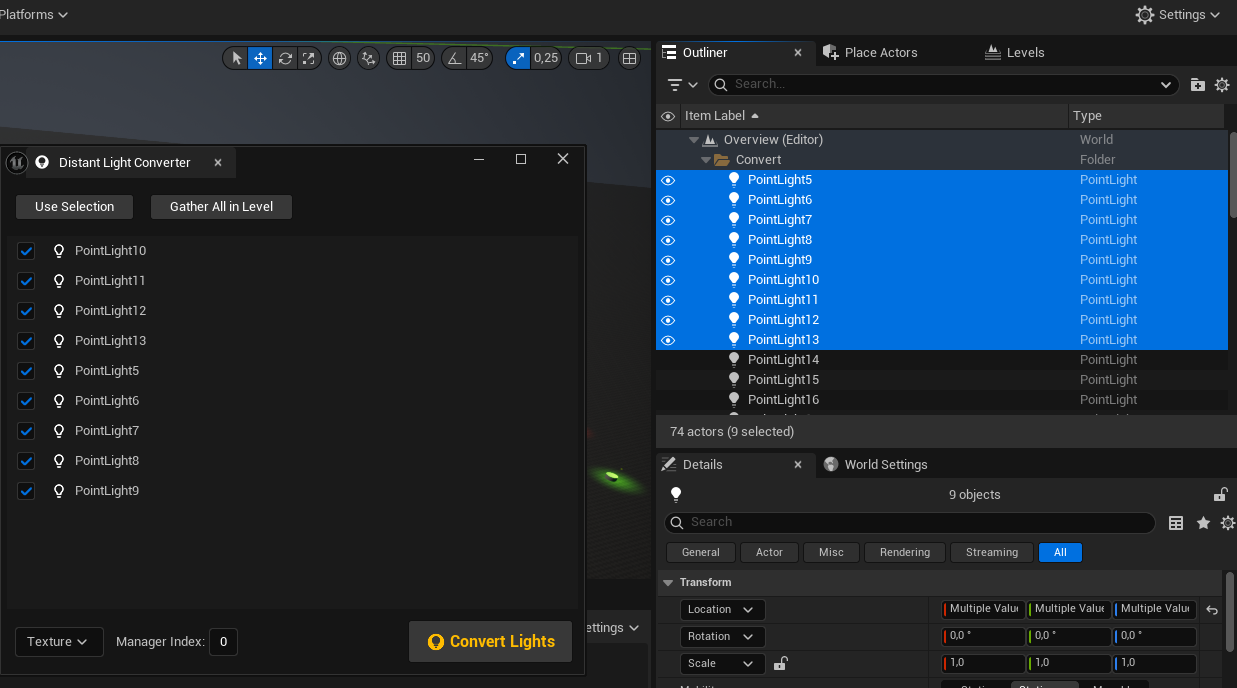Toggle visibility eye for PointLight8
The image size is (1237, 688).
668,240
